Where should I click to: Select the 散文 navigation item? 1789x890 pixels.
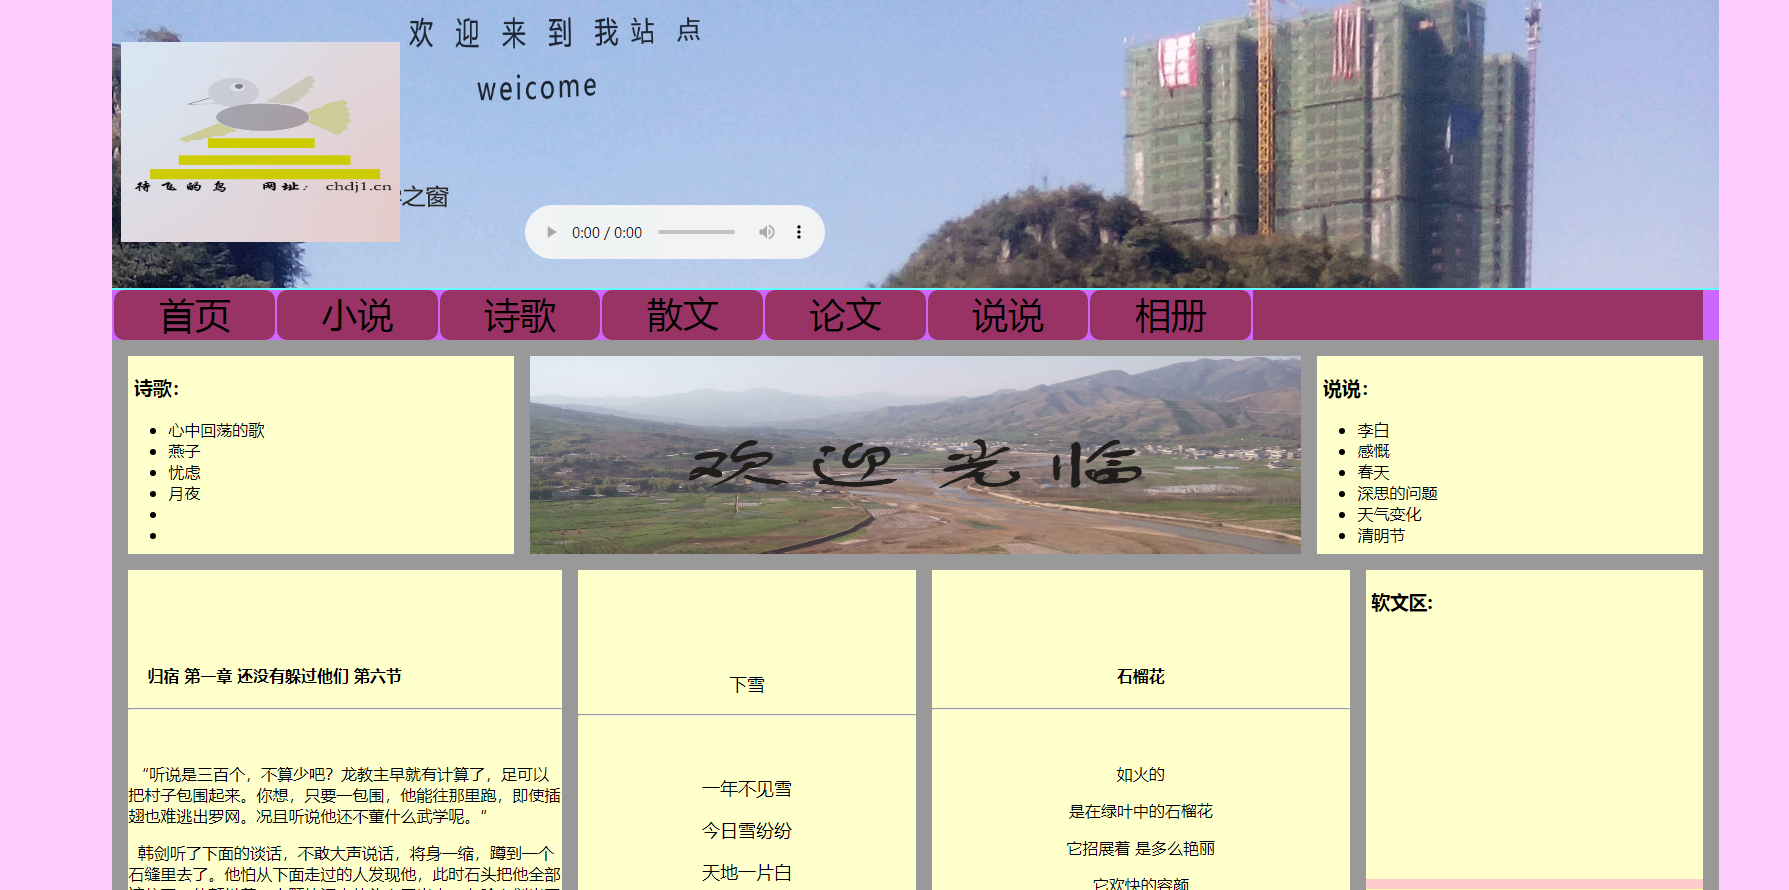[x=682, y=316]
